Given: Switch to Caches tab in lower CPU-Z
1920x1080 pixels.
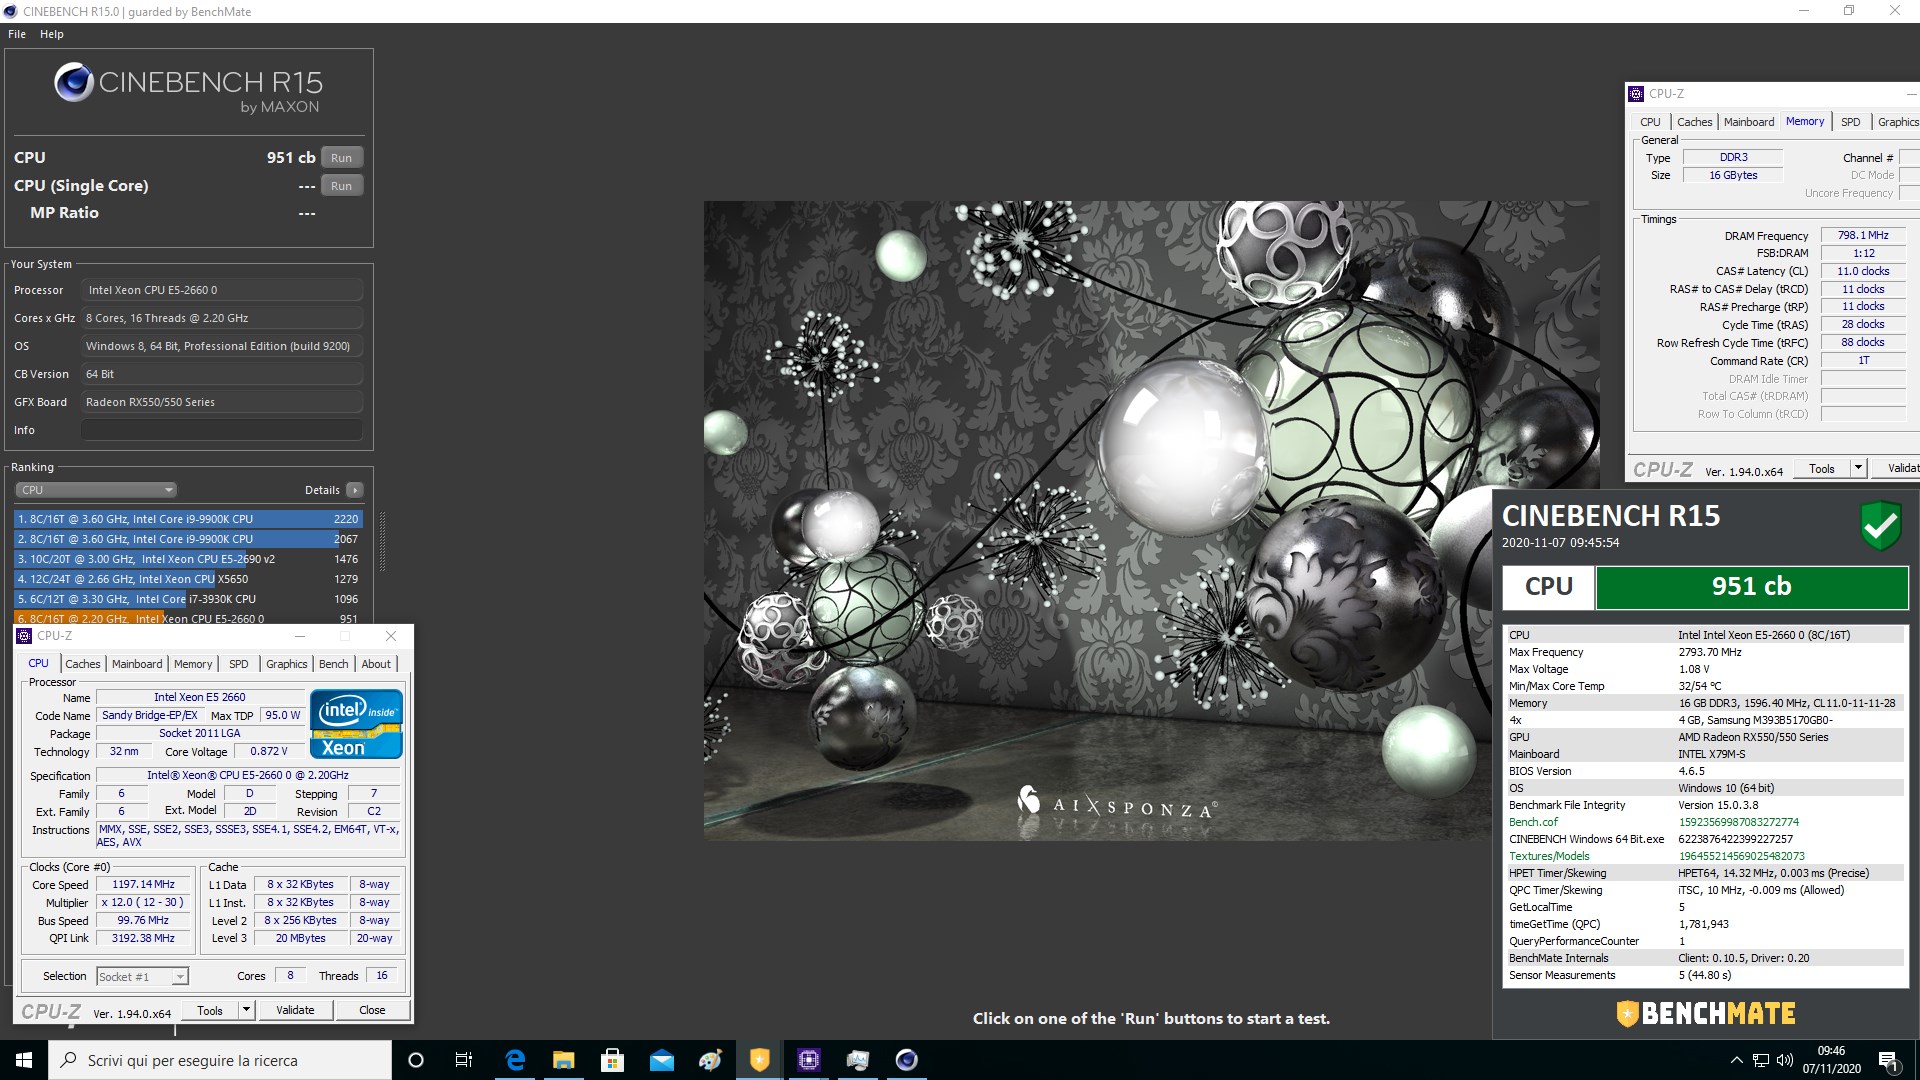Looking at the screenshot, I should 83,664.
